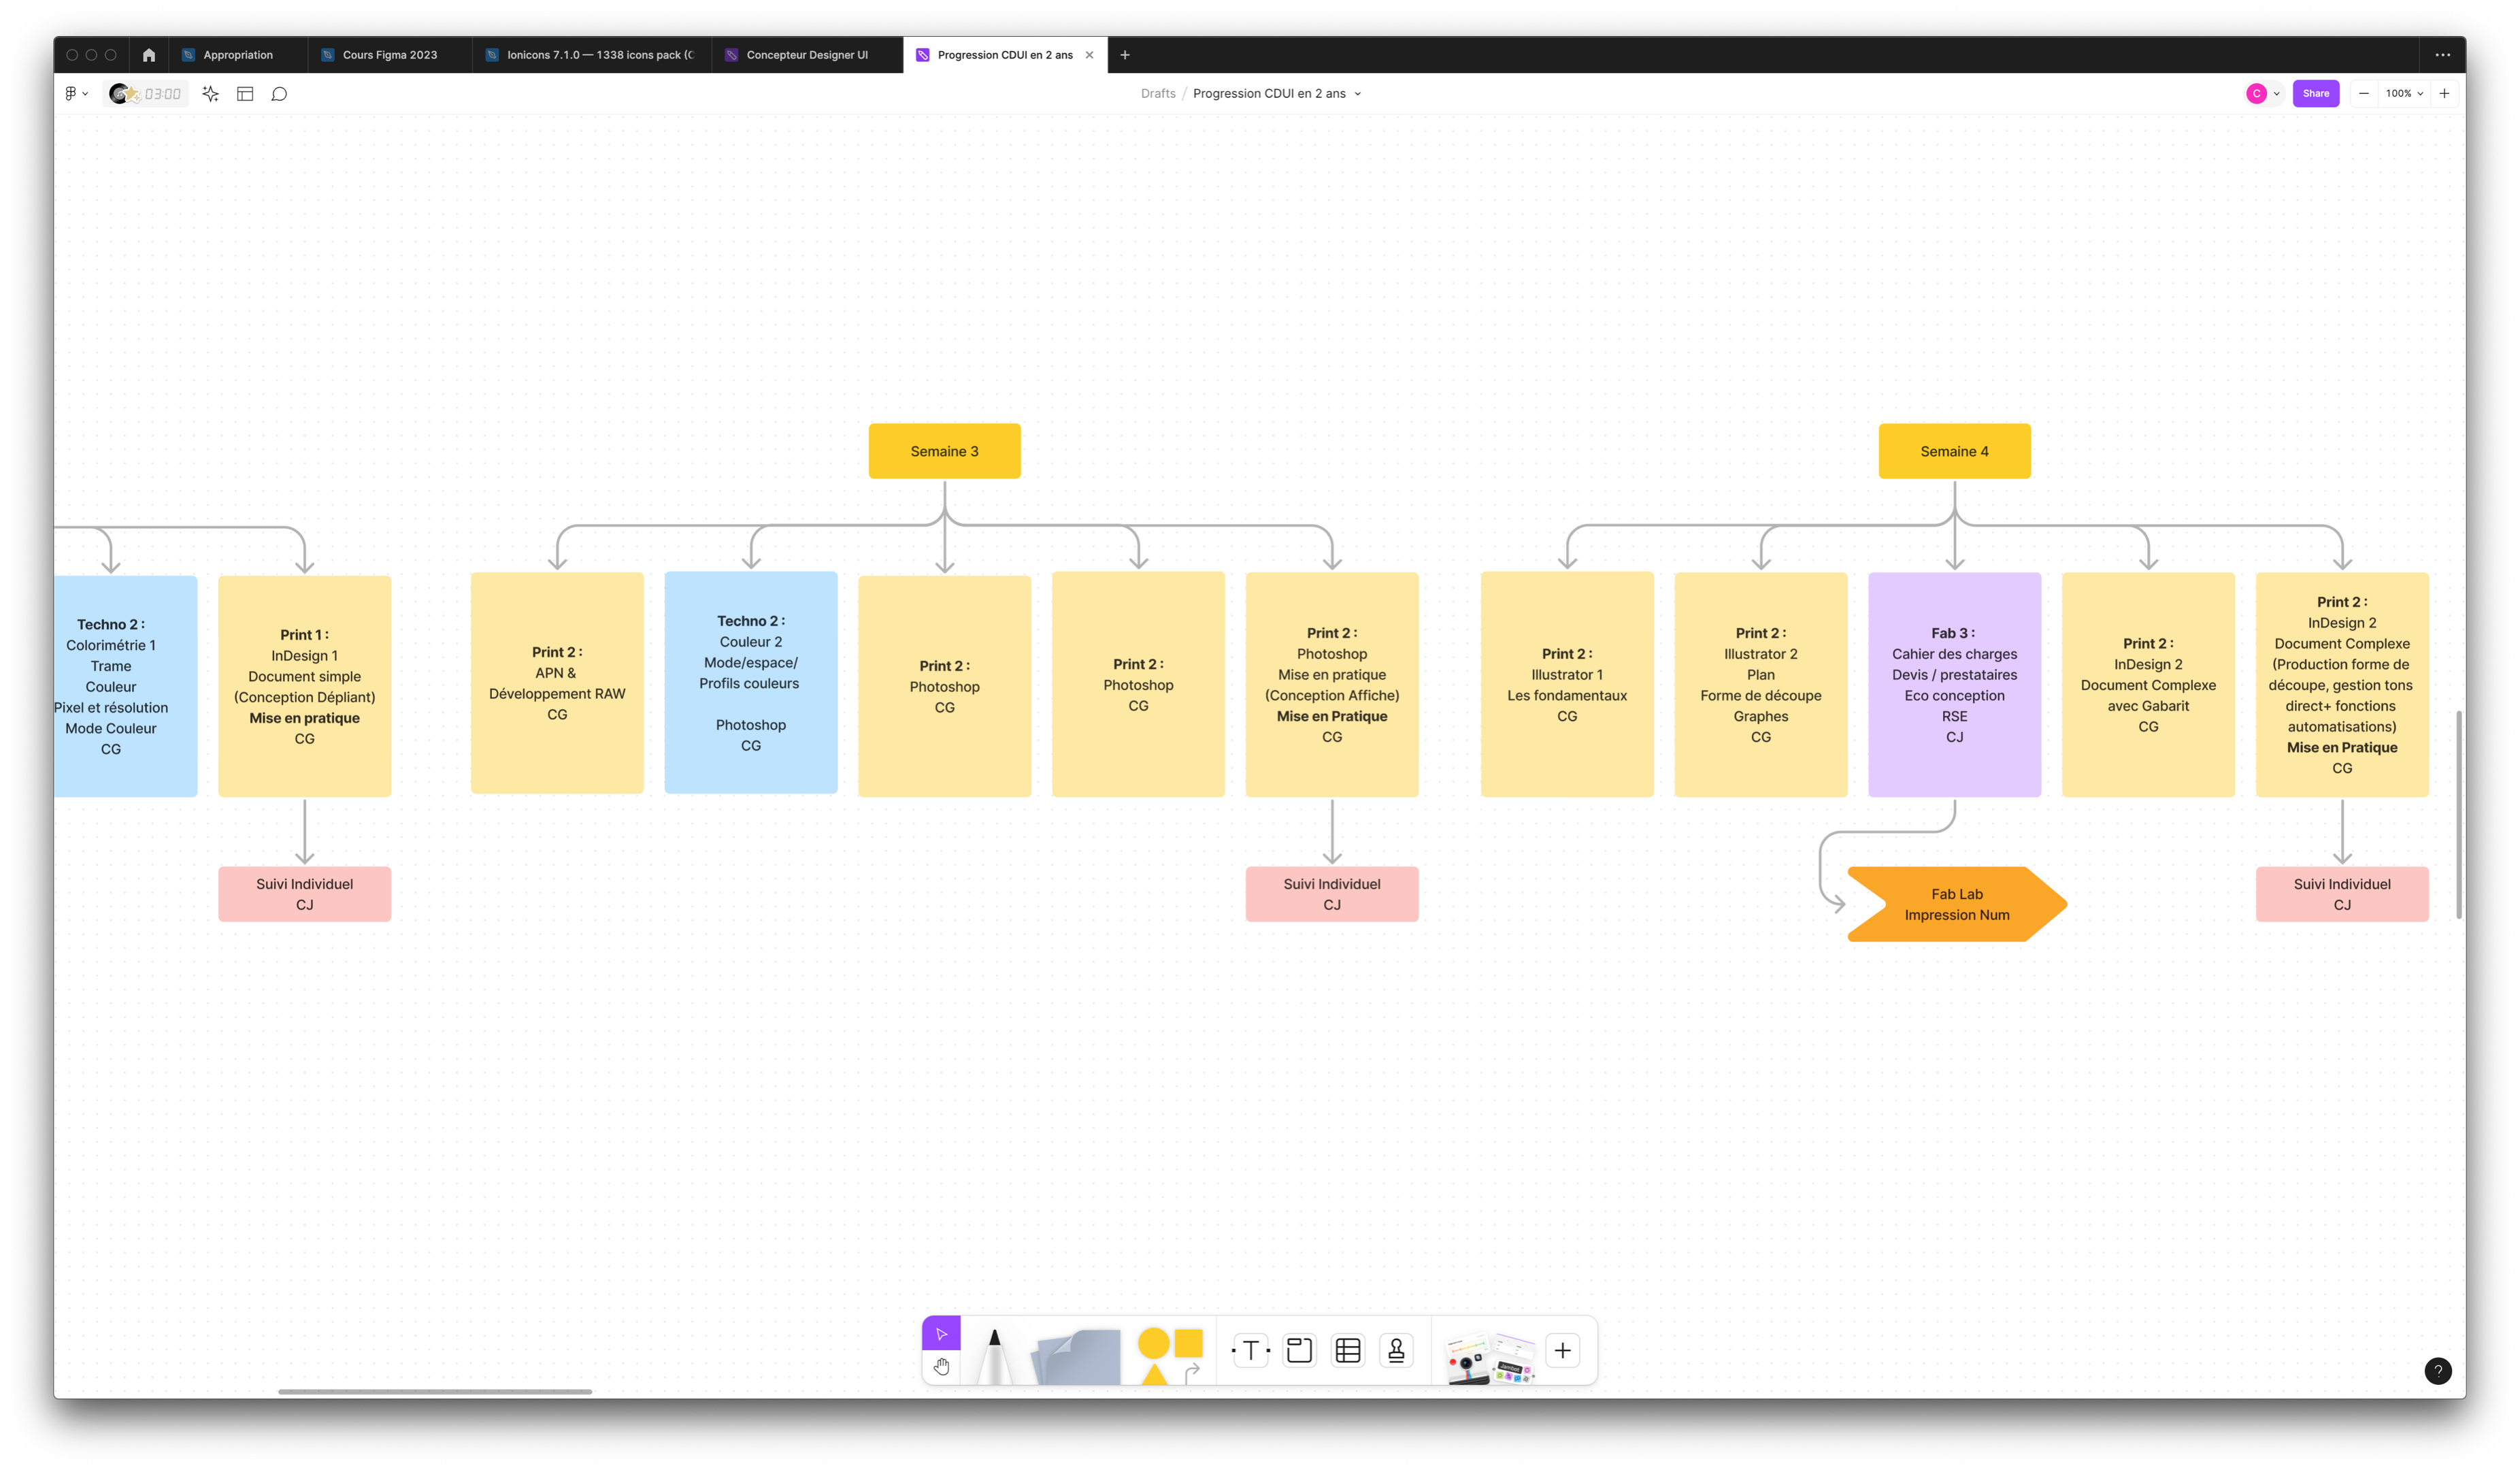
Task: Activate the select arrow tool
Action: tap(941, 1333)
